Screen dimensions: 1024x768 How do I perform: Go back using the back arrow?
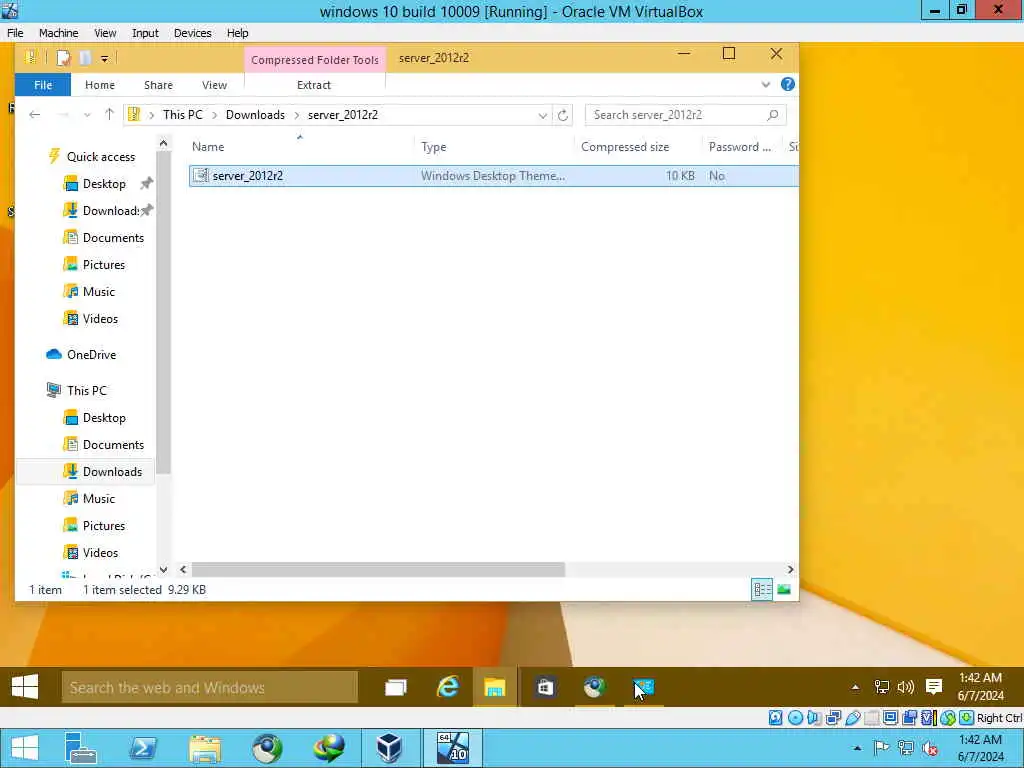[35, 115]
